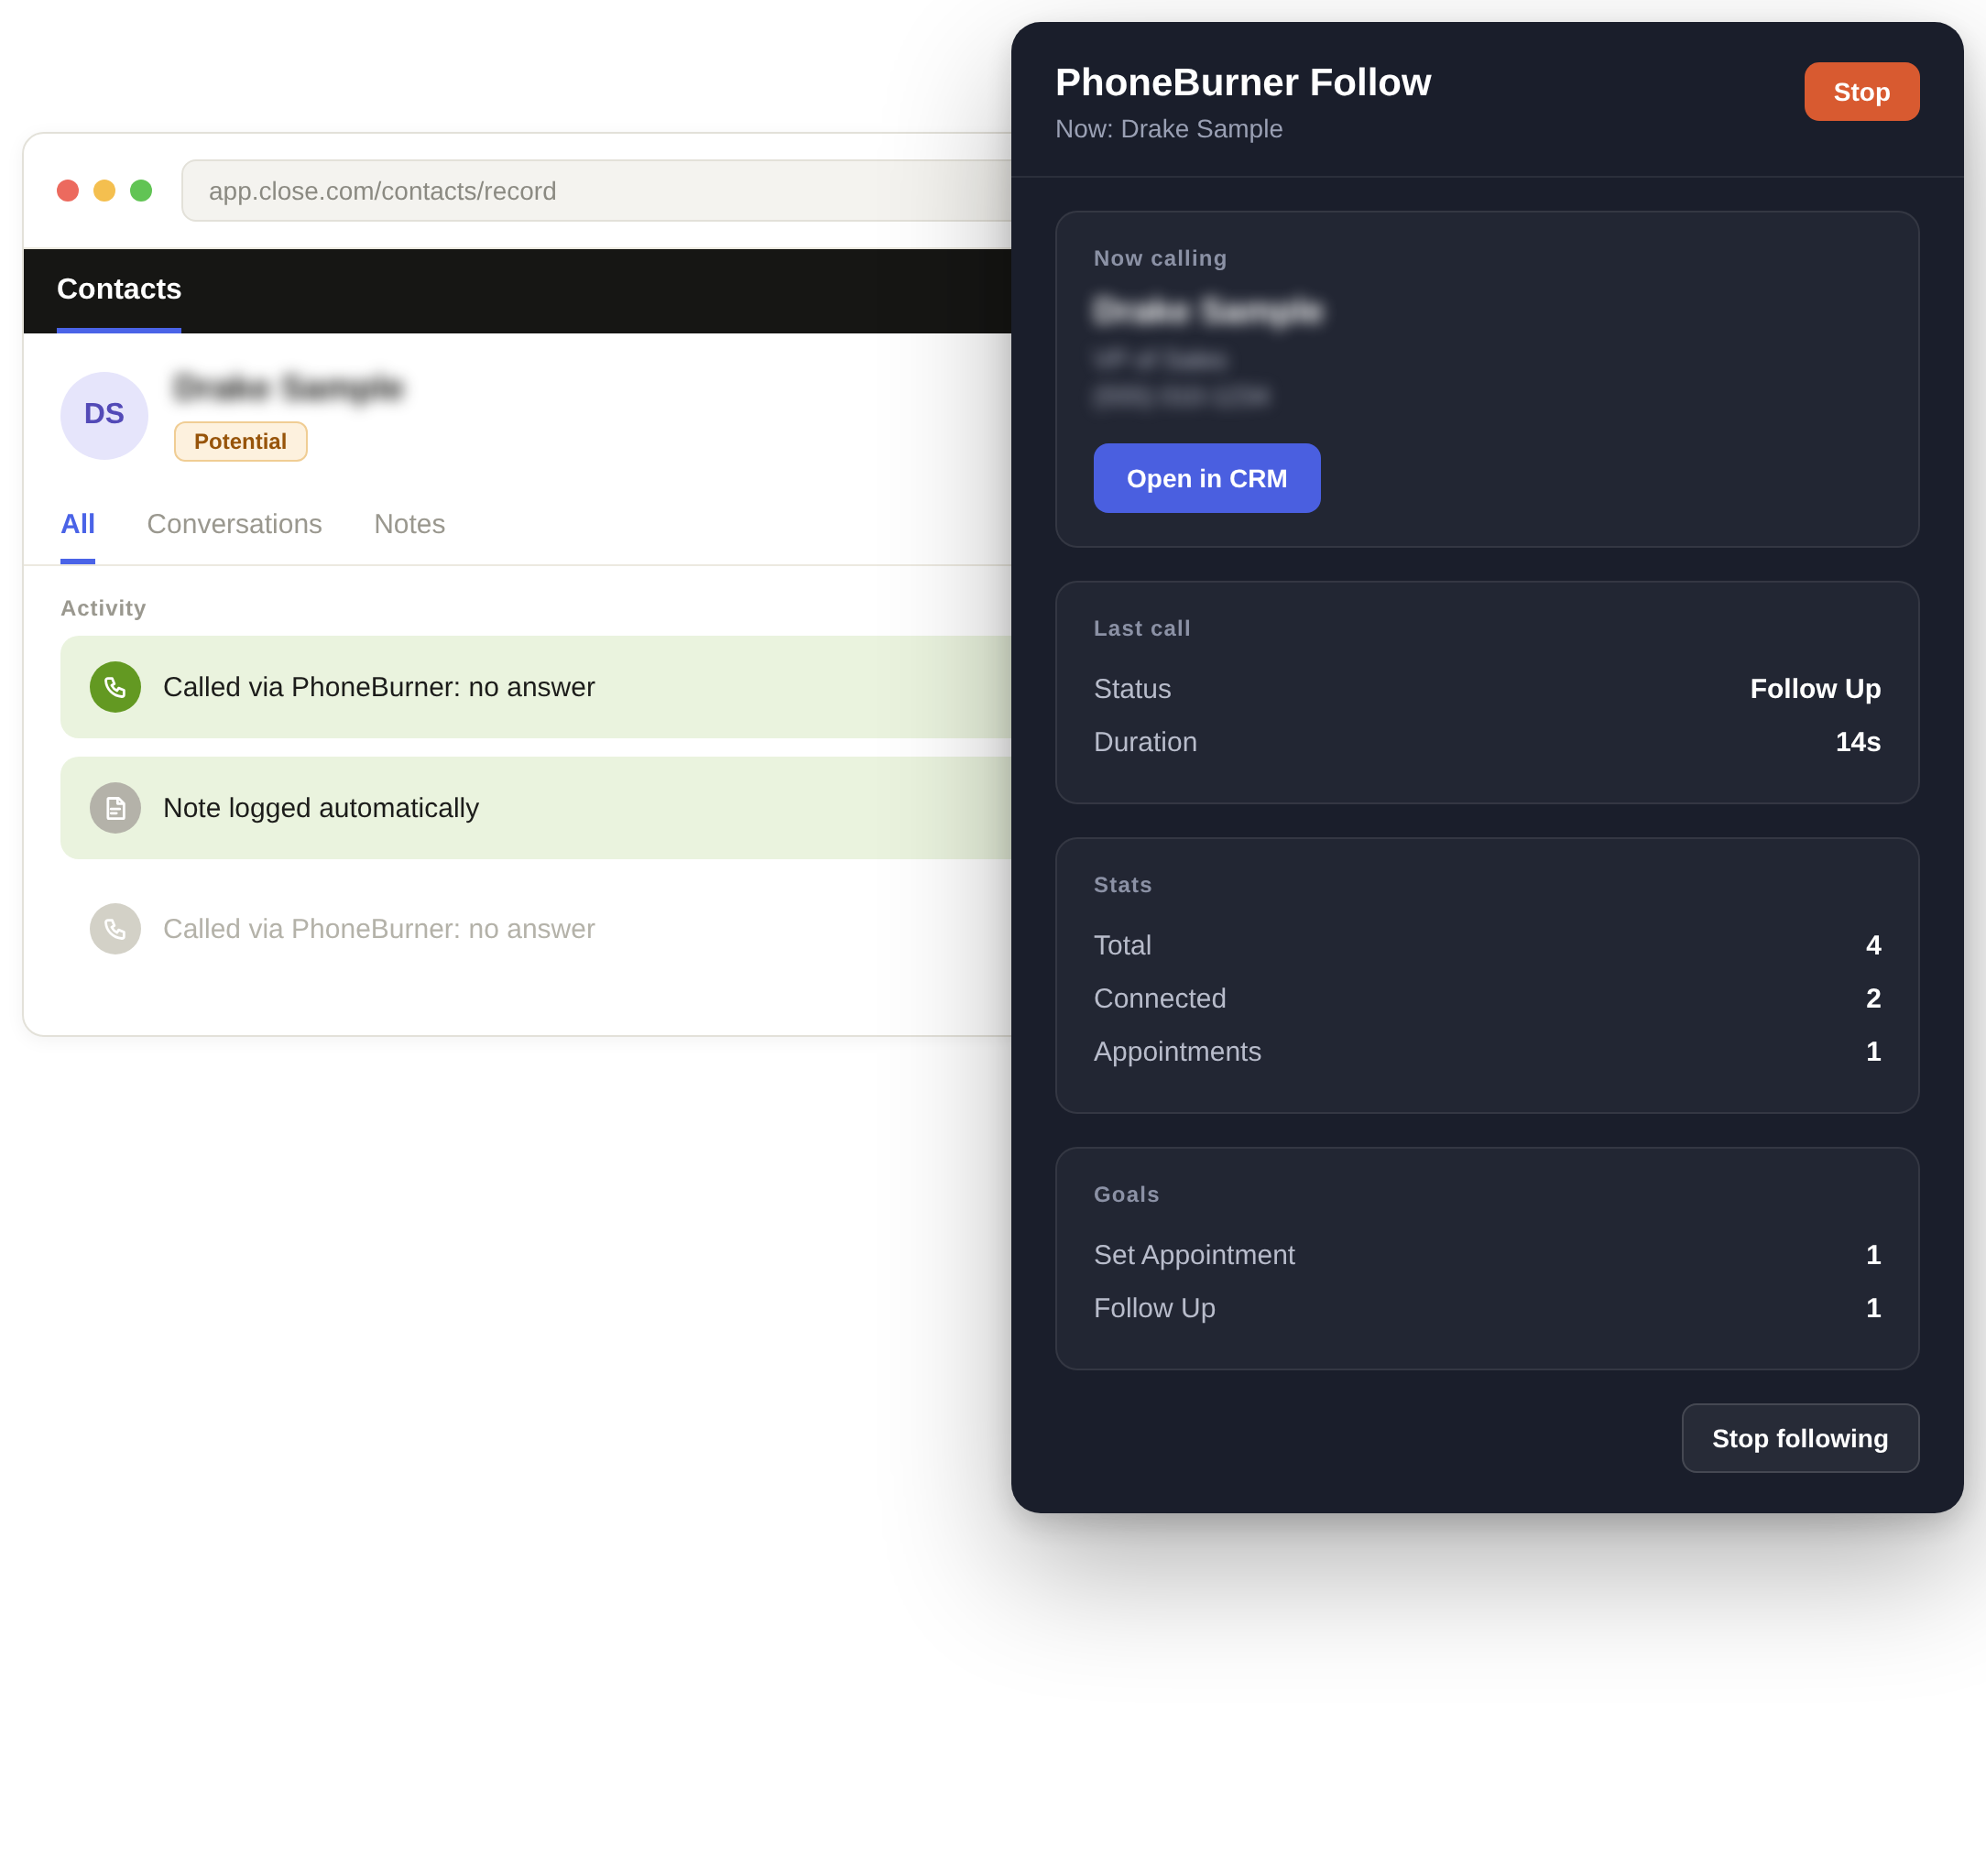Click the Connected count "2"
The width and height of the screenshot is (1986, 1876).
click(1872, 998)
